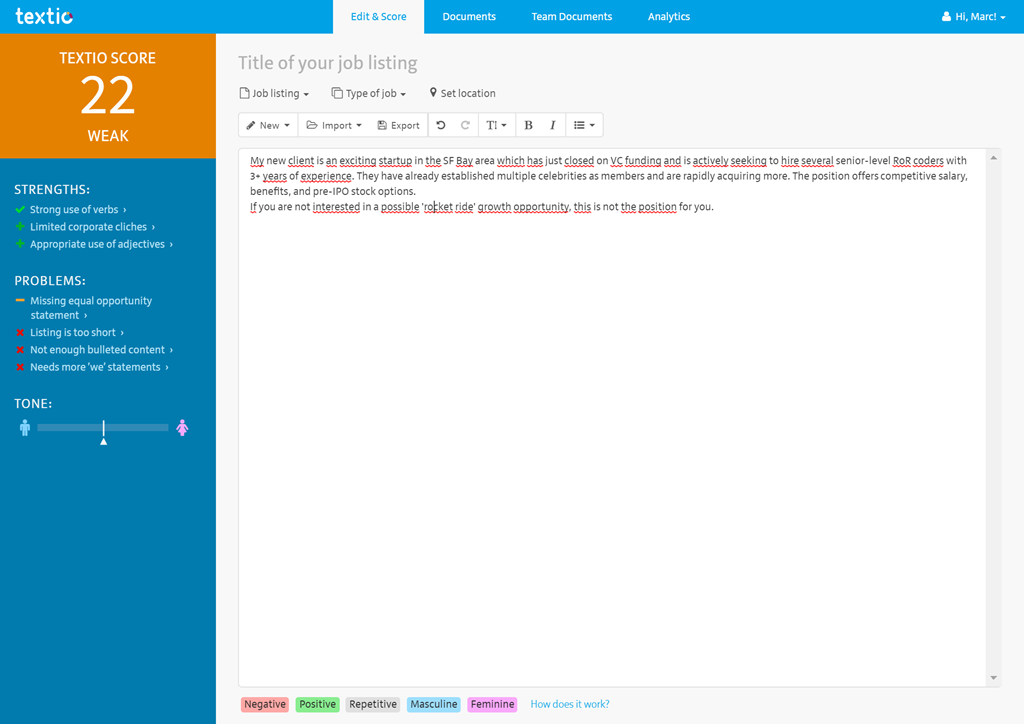
Task: Open the New document dropdown
Action: tap(268, 125)
